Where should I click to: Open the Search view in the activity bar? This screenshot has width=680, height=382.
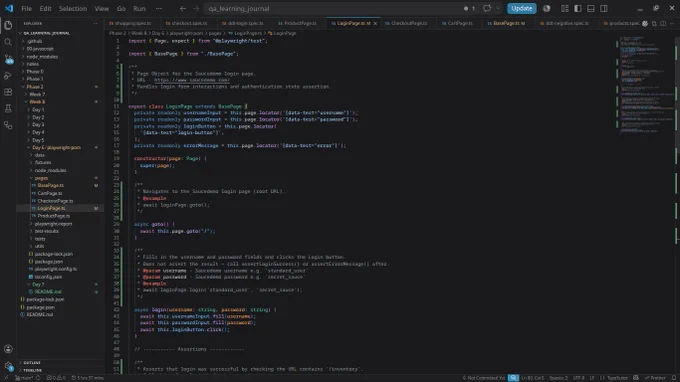[x=8, y=42]
